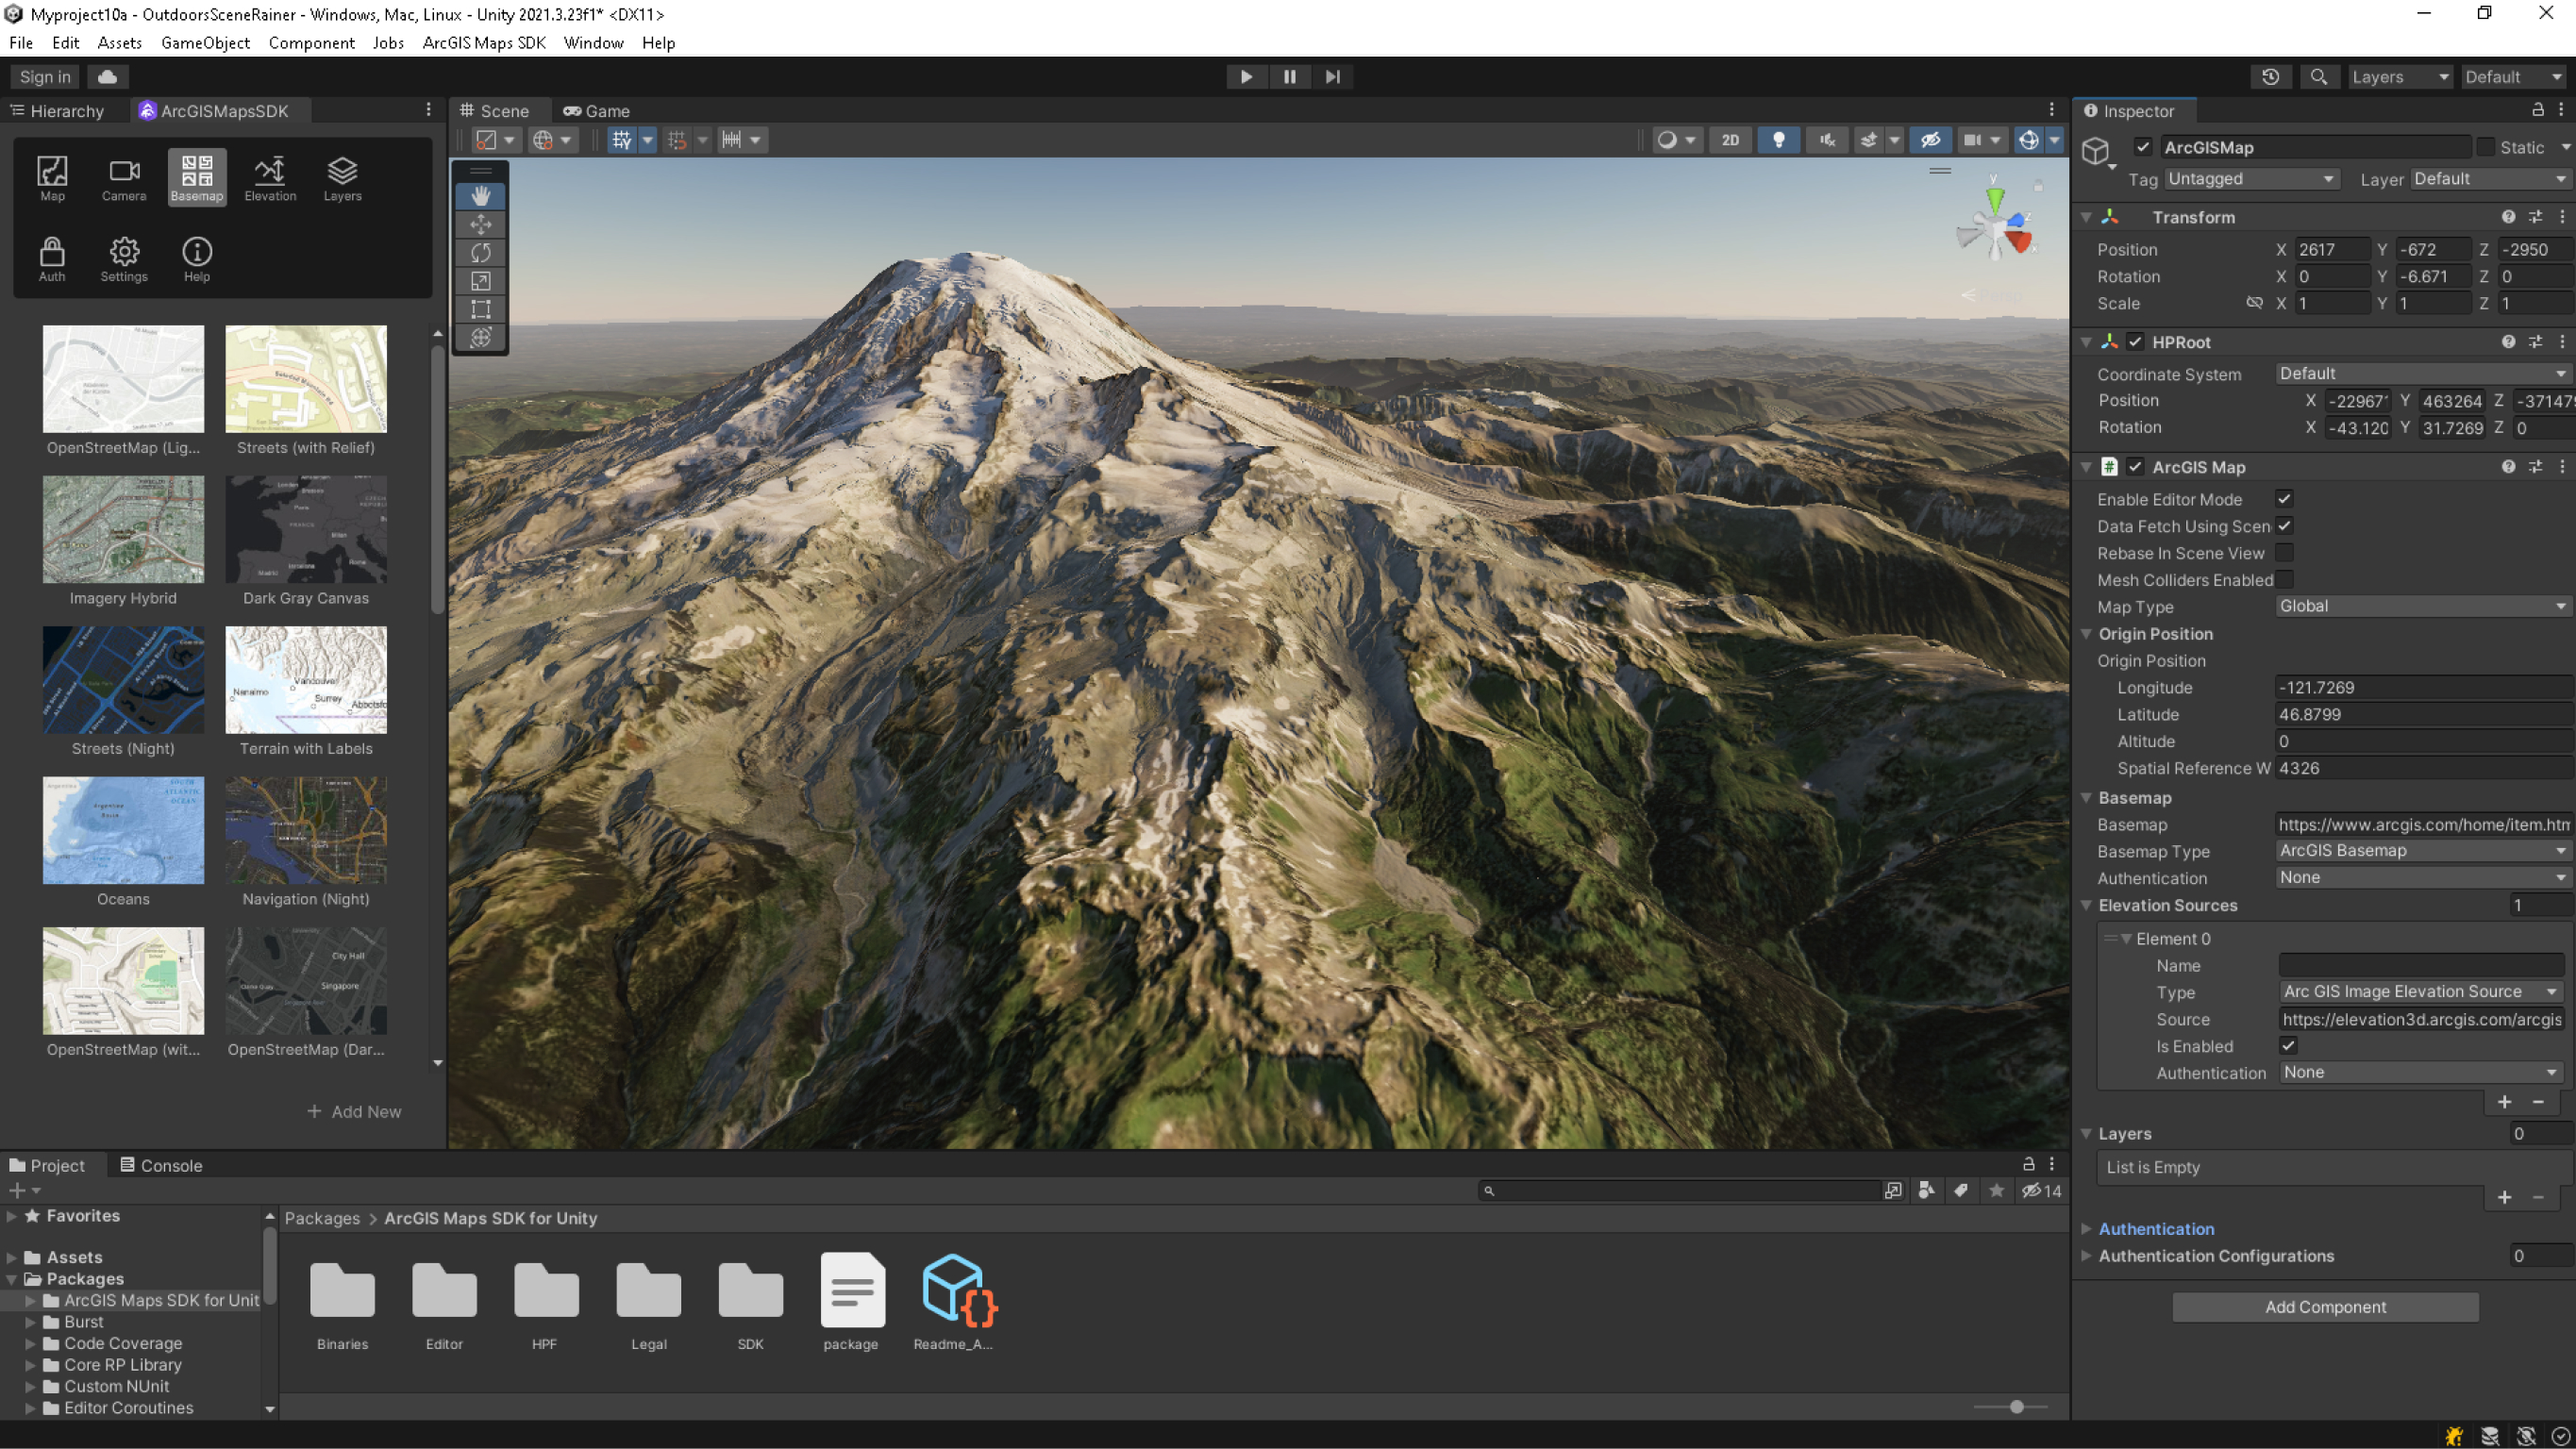Open the Basemap Type dropdown

[2422, 851]
